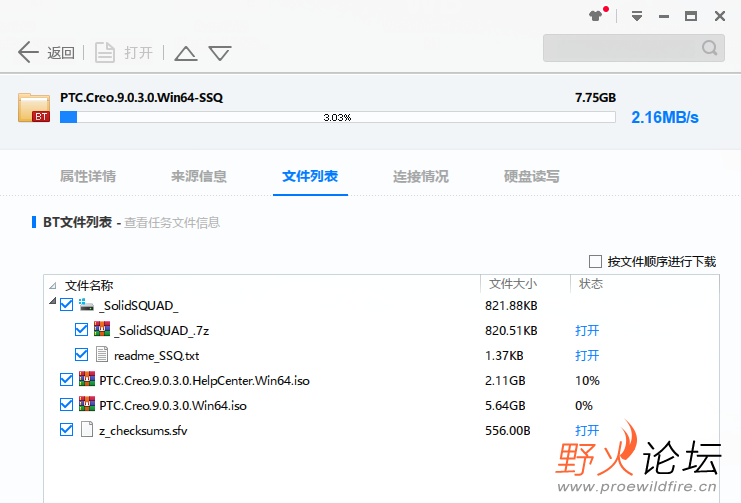Open the skin shirt icon

[x=596, y=16]
